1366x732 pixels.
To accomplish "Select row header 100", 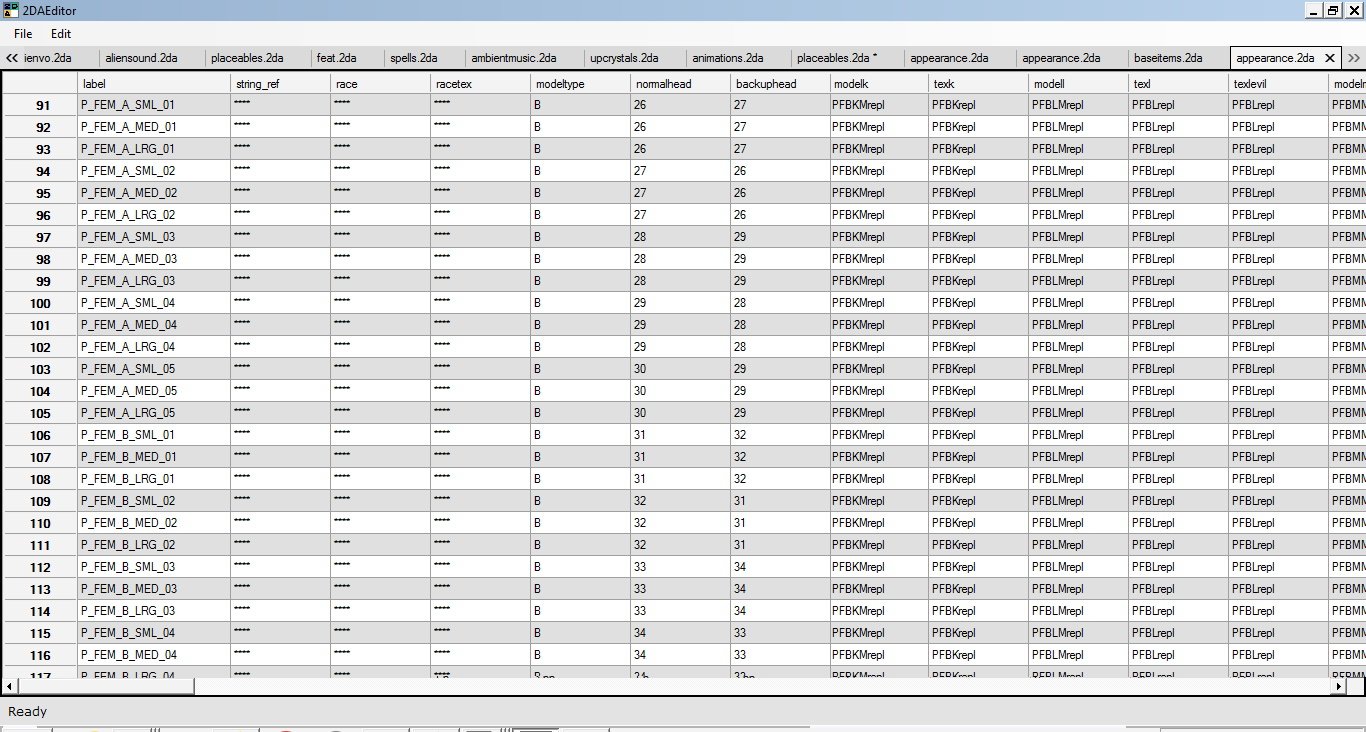I will (41, 303).
